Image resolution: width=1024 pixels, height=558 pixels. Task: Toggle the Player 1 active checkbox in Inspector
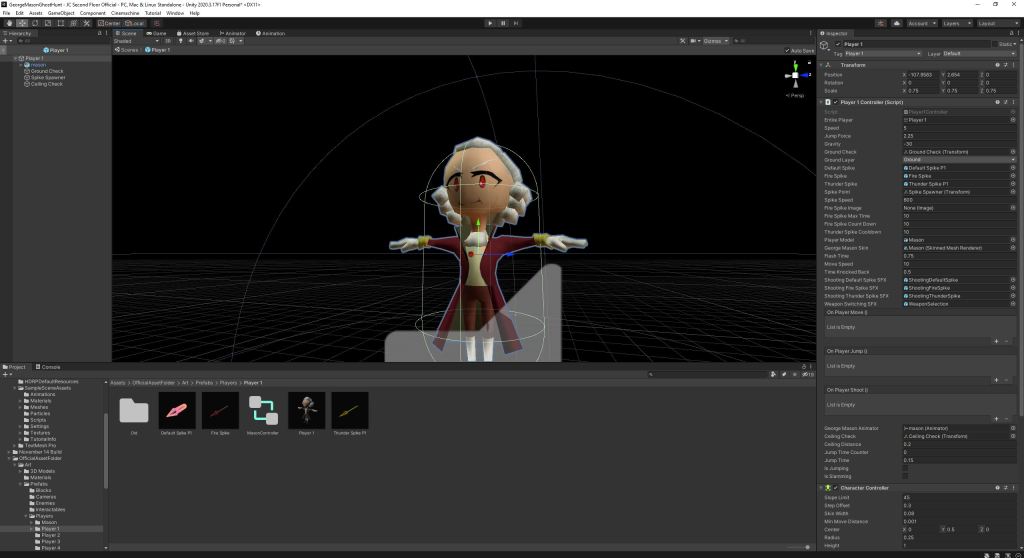pyautogui.click(x=838, y=44)
